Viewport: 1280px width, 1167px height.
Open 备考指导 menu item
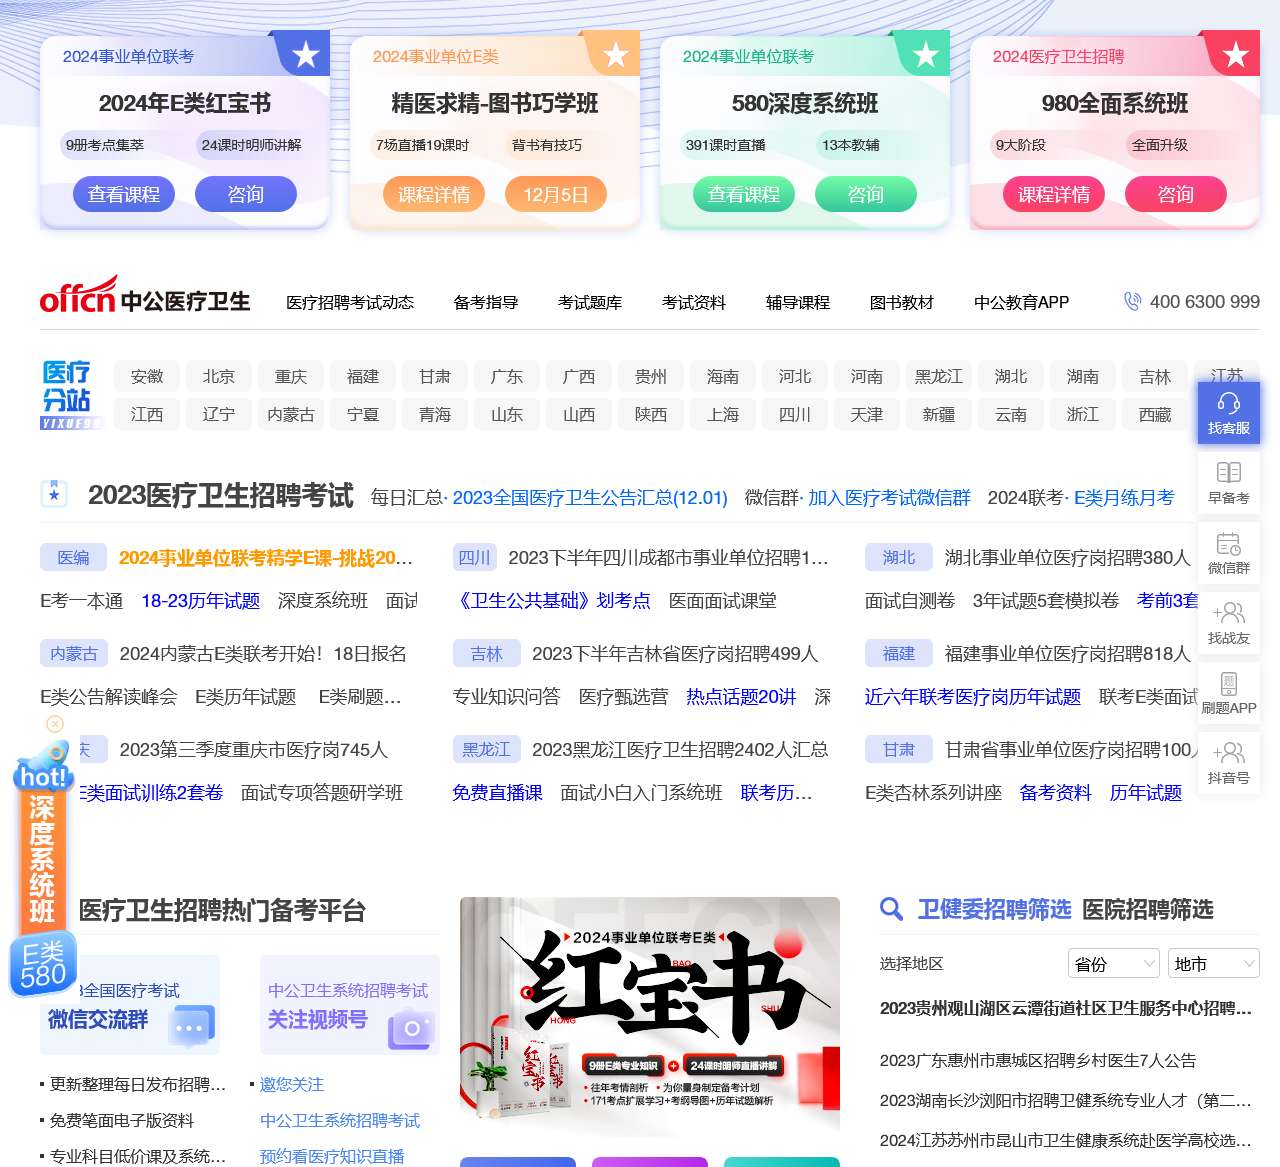point(486,302)
